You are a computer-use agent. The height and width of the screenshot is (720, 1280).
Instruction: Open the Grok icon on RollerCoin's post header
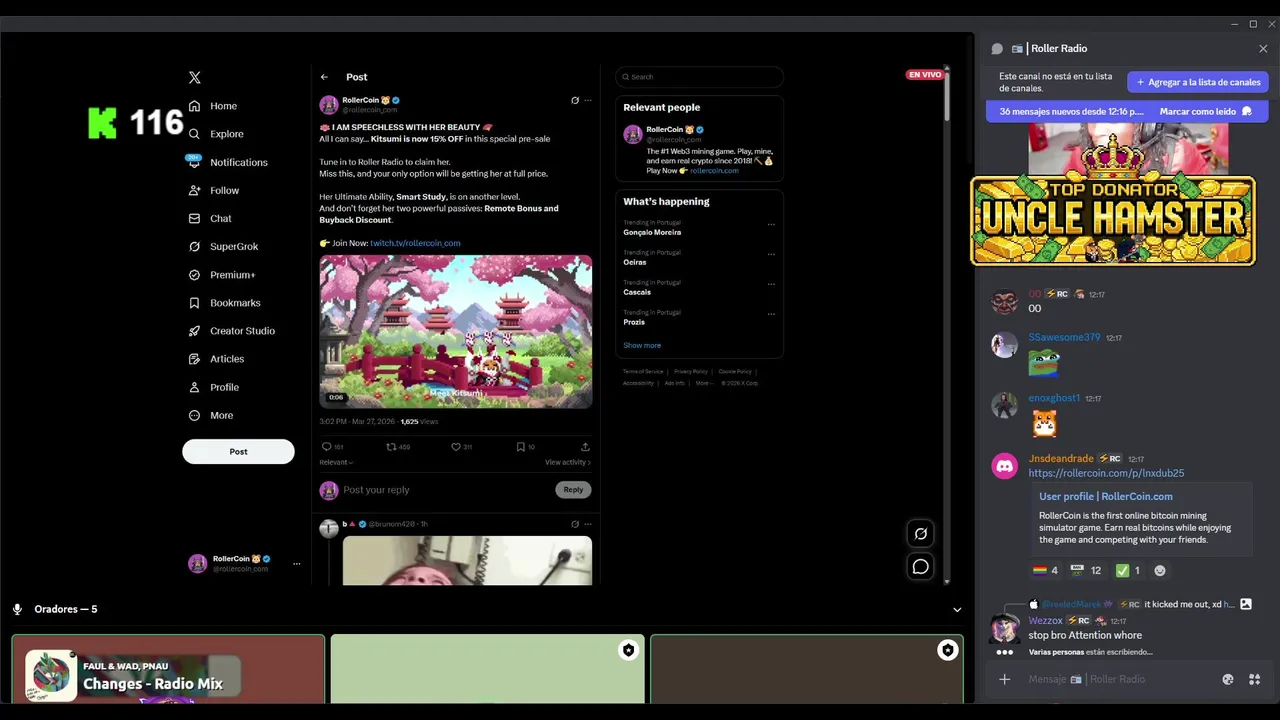[x=575, y=100]
